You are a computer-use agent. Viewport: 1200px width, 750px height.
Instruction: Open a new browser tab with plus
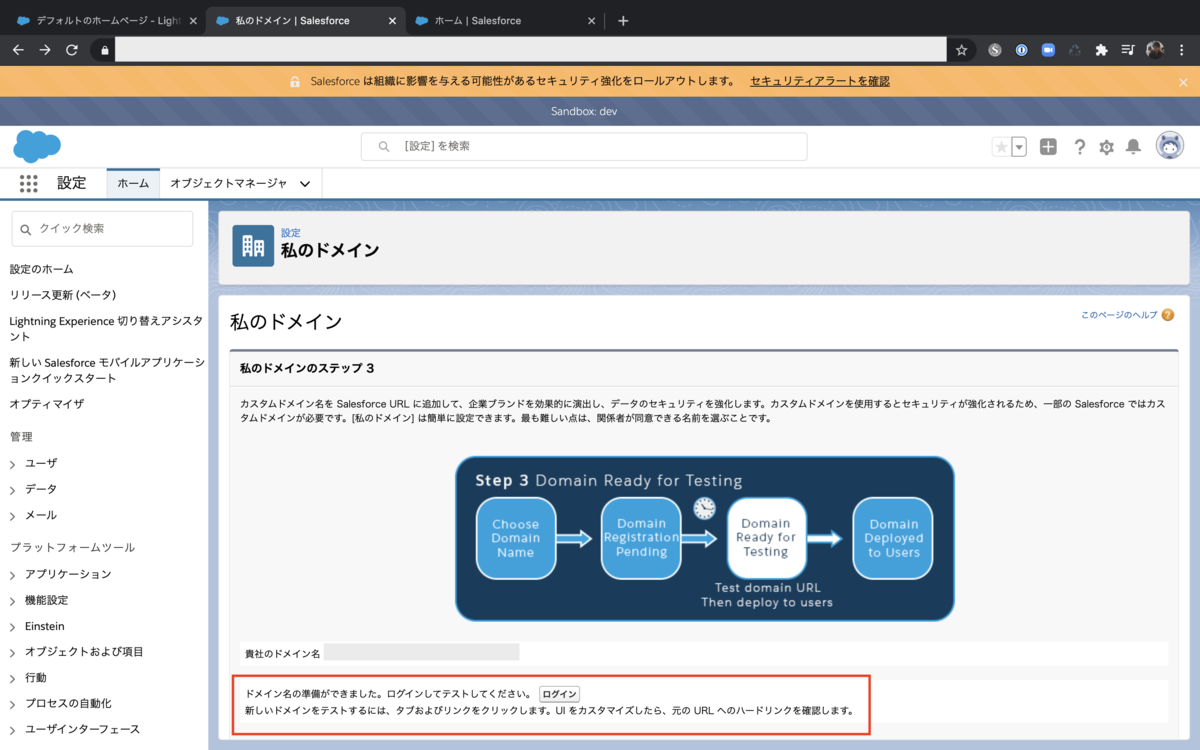click(623, 20)
